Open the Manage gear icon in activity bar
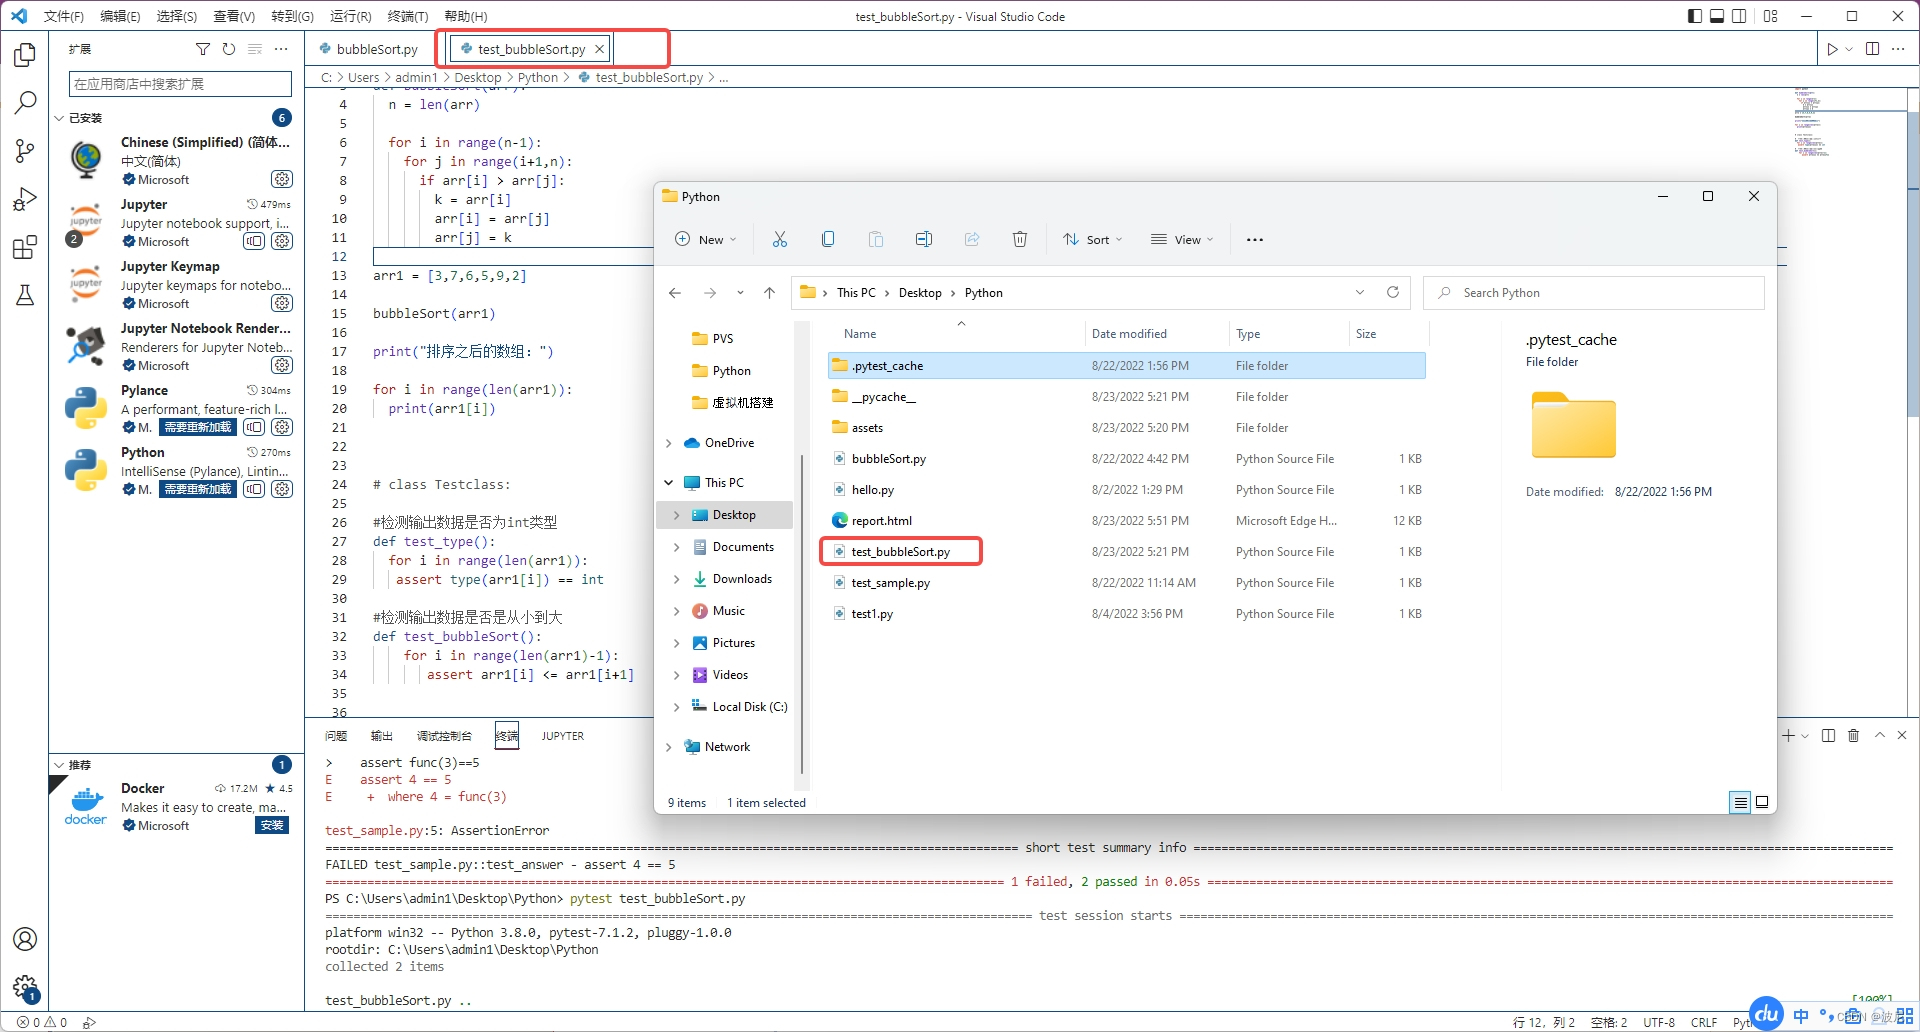 click(25, 988)
